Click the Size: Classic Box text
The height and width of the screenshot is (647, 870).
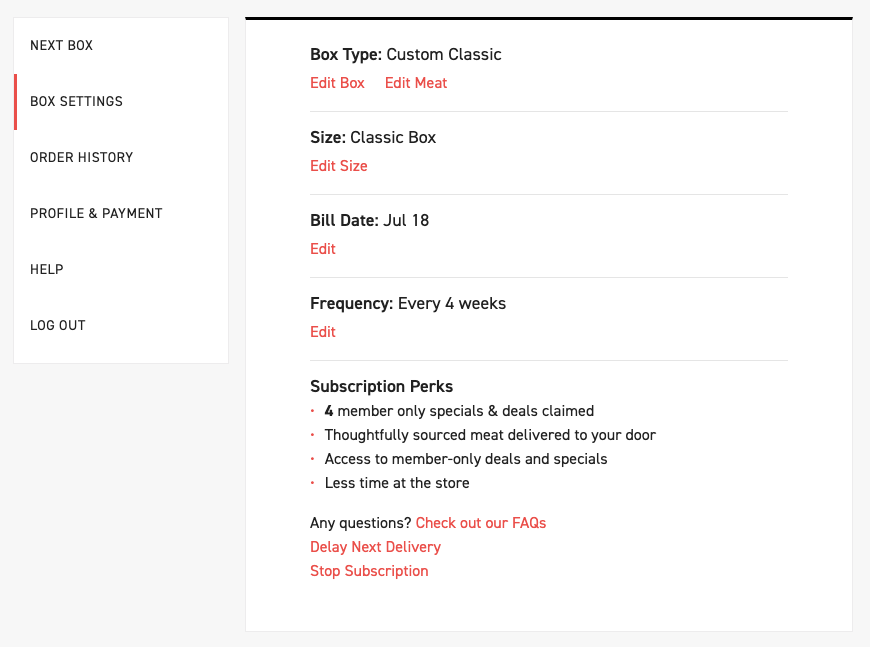(x=373, y=138)
